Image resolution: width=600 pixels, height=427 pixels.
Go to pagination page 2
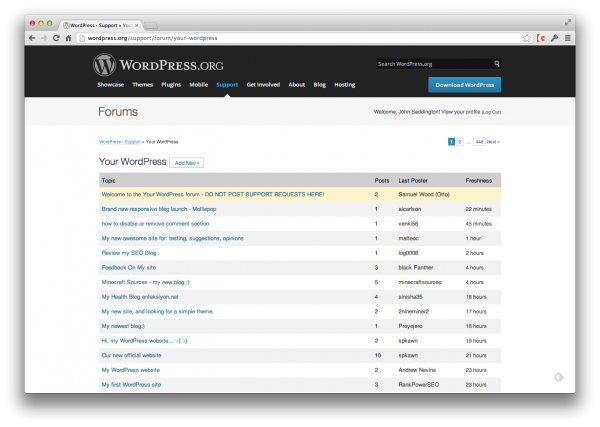(460, 142)
